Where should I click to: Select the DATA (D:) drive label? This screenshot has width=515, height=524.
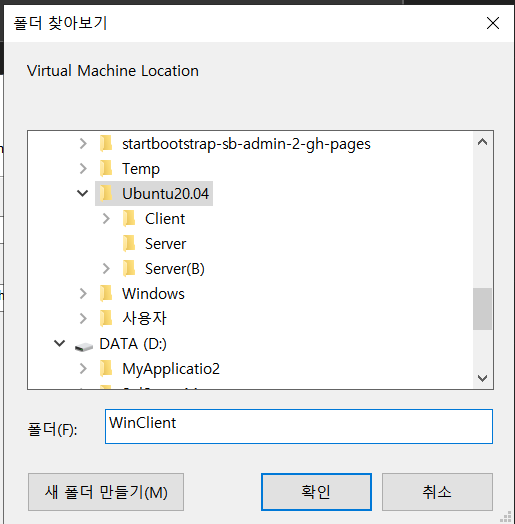coord(133,344)
